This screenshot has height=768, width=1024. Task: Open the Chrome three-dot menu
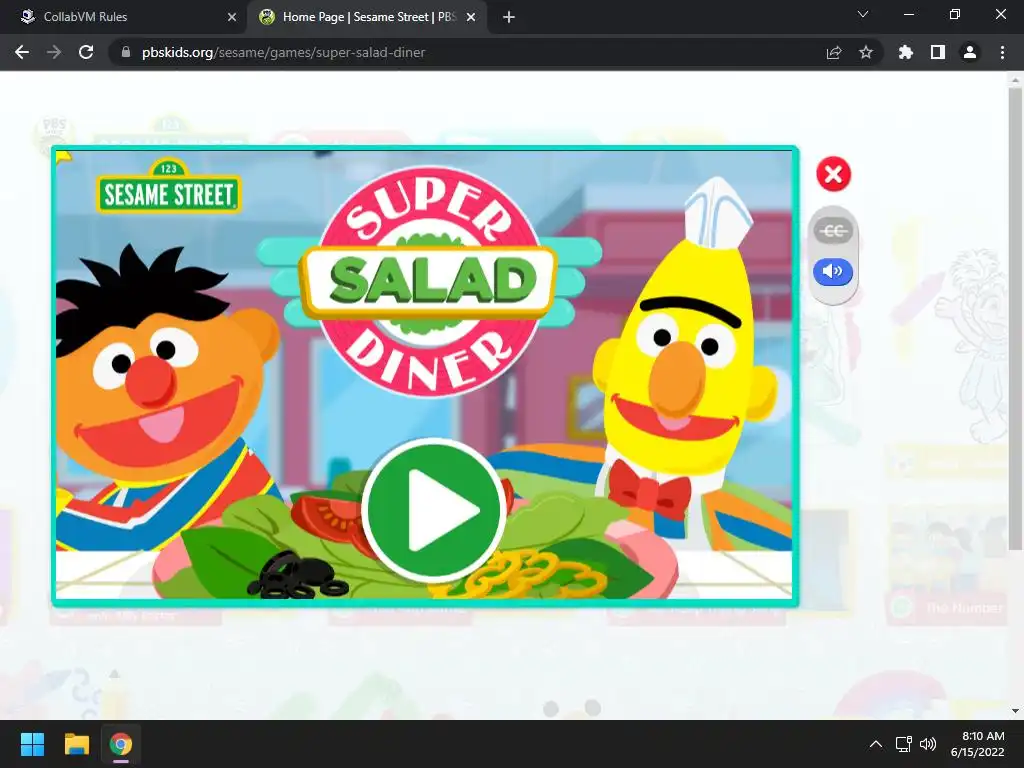click(1002, 52)
